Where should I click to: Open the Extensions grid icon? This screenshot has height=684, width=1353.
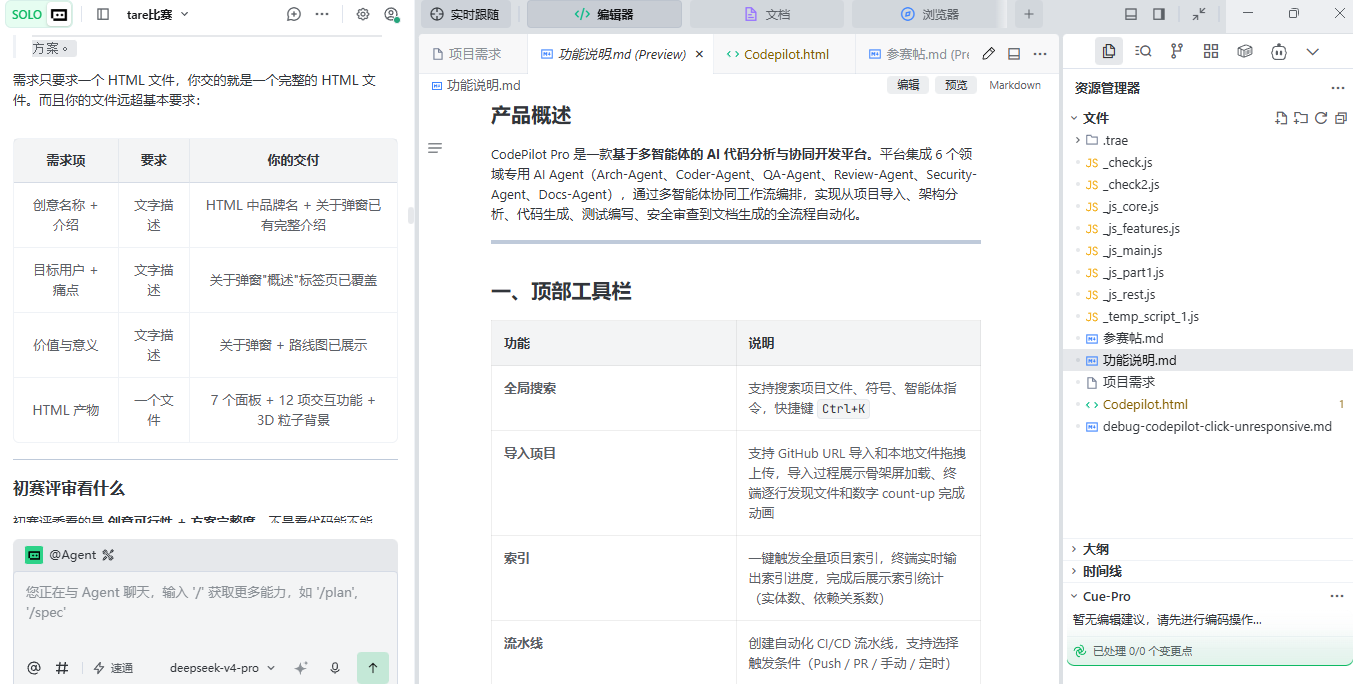1211,51
